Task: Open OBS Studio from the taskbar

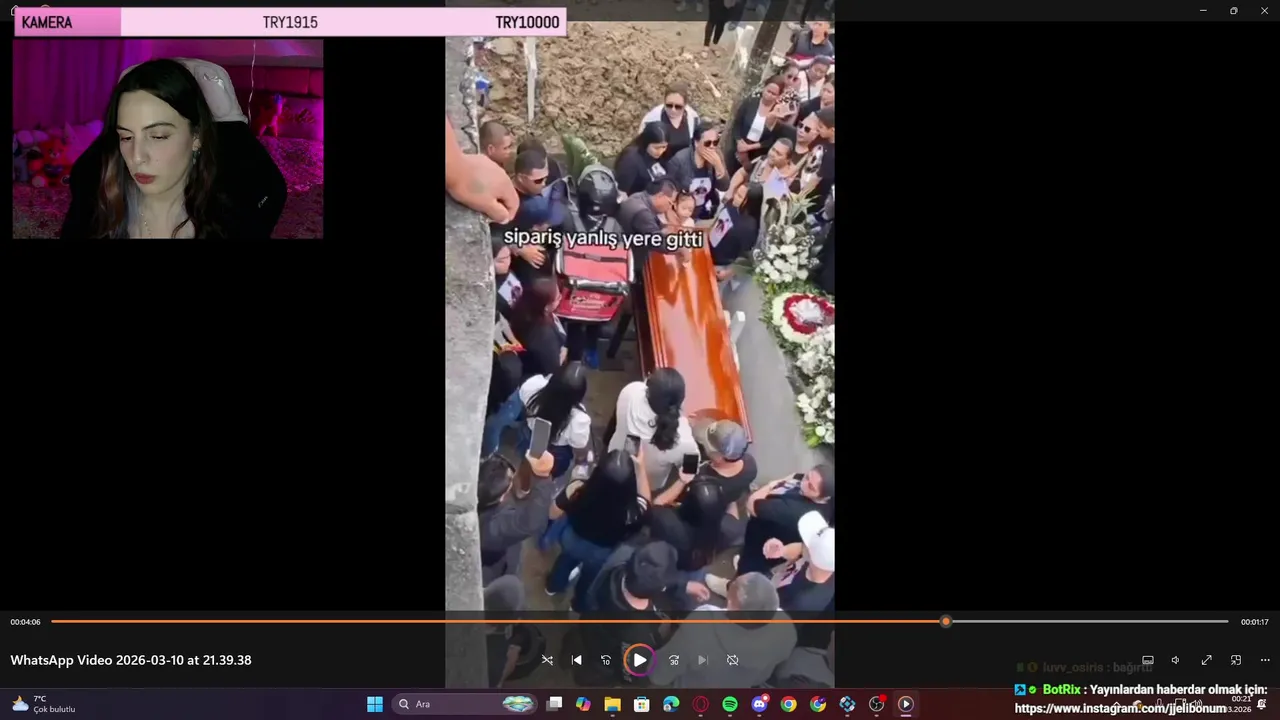Action: 876,704
